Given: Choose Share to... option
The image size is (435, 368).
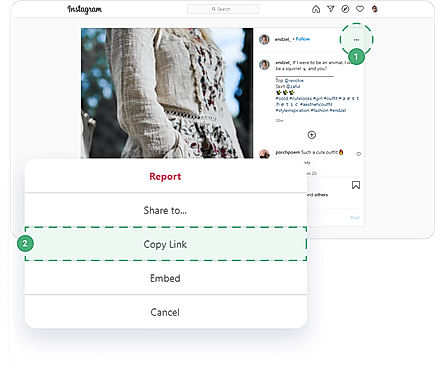Looking at the screenshot, I should pyautogui.click(x=165, y=210).
